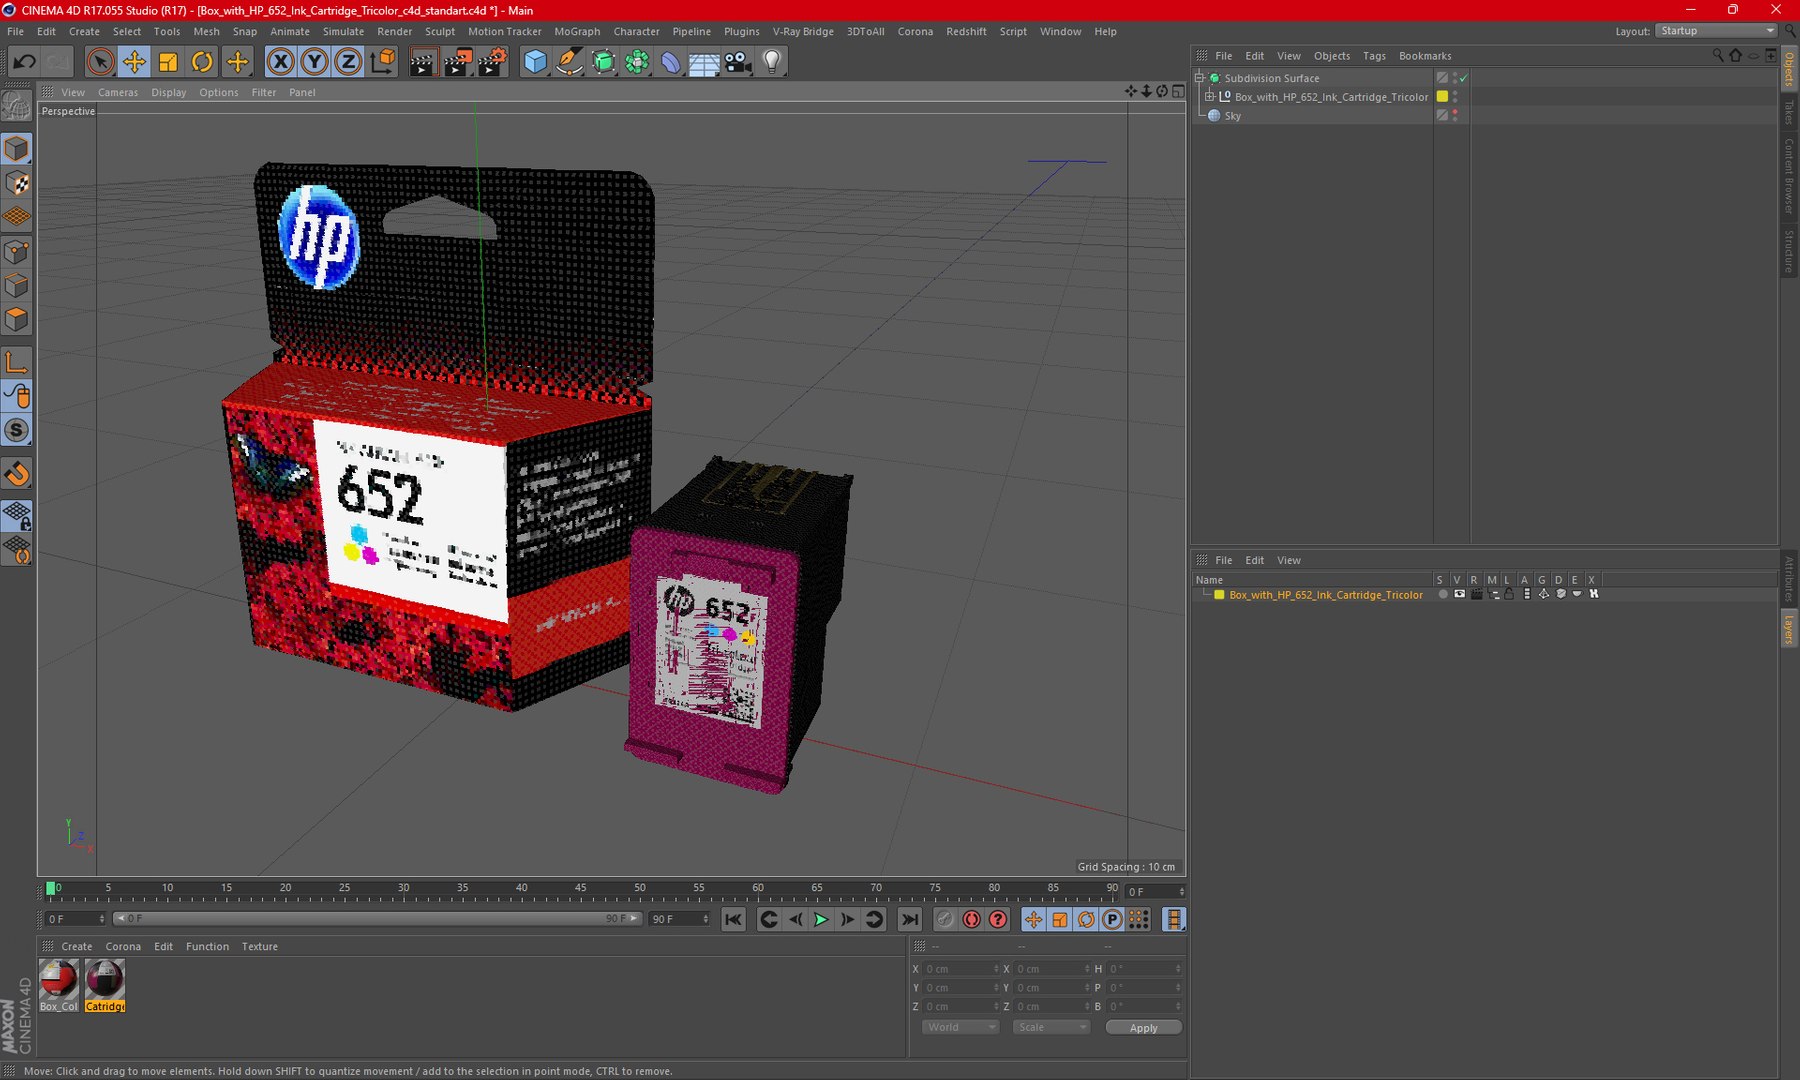Open the Render menu

(394, 31)
